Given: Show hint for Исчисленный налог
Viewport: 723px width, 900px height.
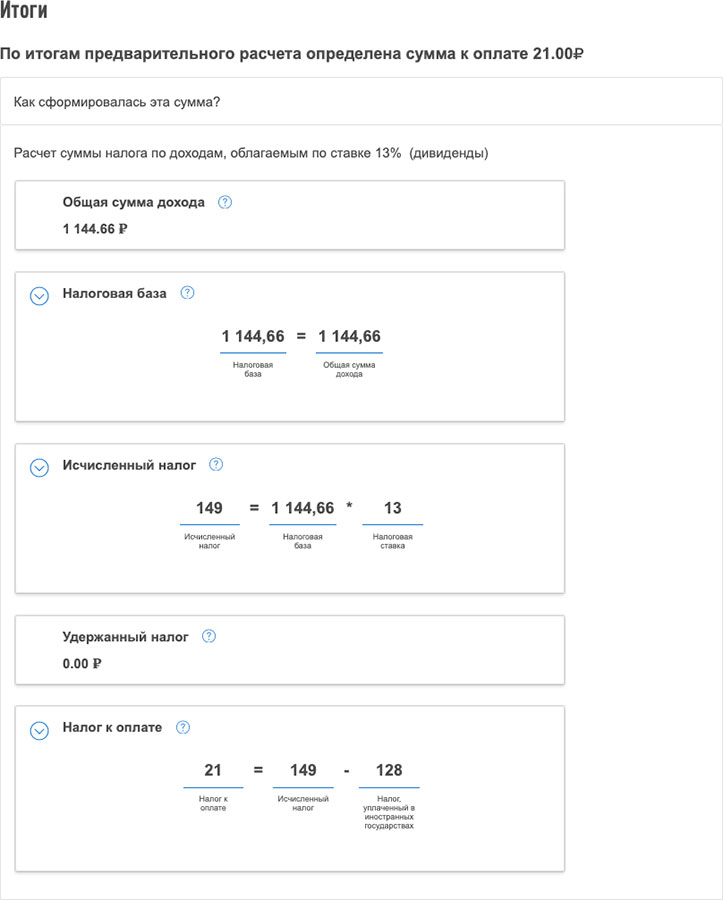Looking at the screenshot, I should [216, 465].
